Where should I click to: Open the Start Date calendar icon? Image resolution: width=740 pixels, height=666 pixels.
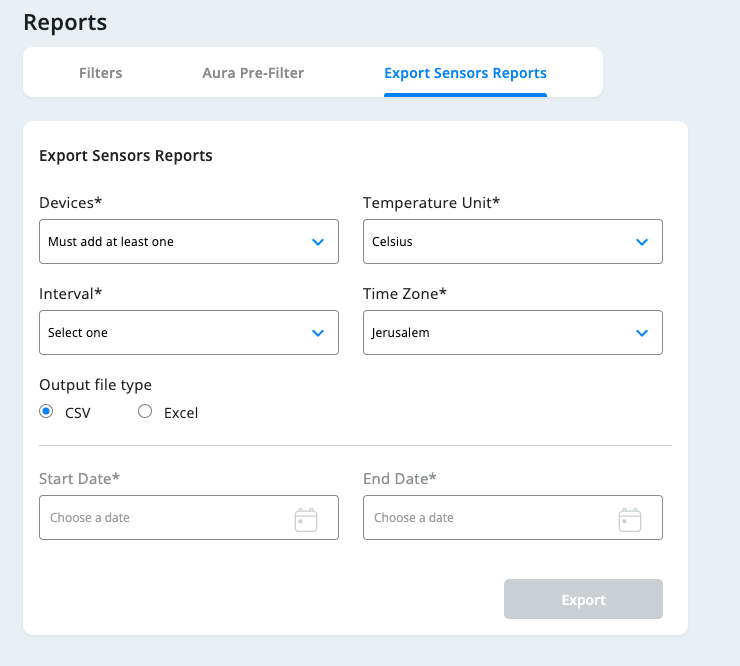[x=305, y=519]
